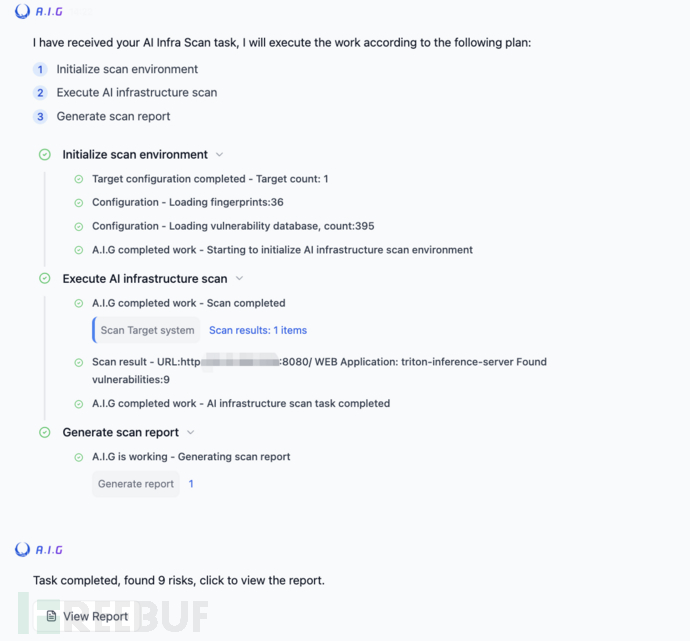Screen dimensions: 690x641
Task: Click check icon beside Loading vulnerability database
Action: pos(78,227)
